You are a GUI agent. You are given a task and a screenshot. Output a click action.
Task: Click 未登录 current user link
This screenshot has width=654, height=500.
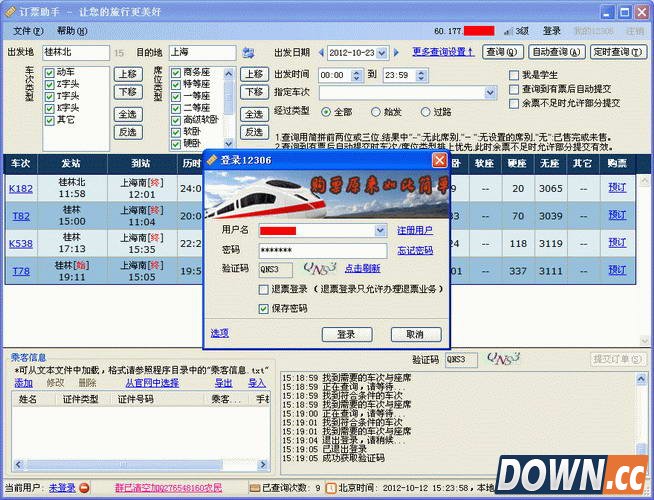click(62, 487)
